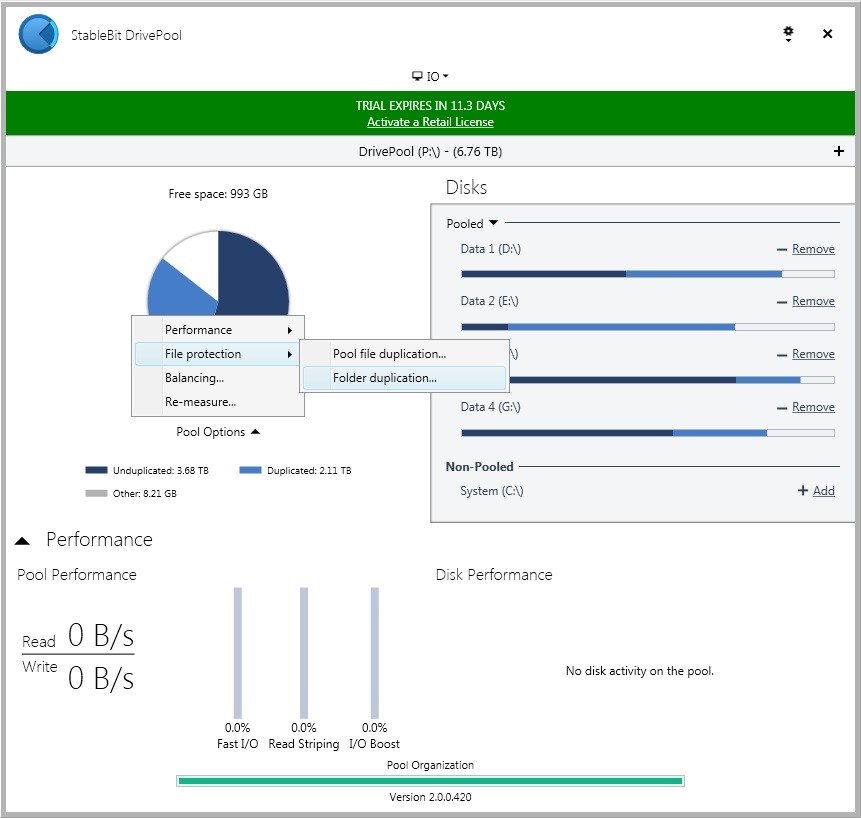
Task: Click the Data 4 (G:\) usage bar
Action: tap(648, 433)
